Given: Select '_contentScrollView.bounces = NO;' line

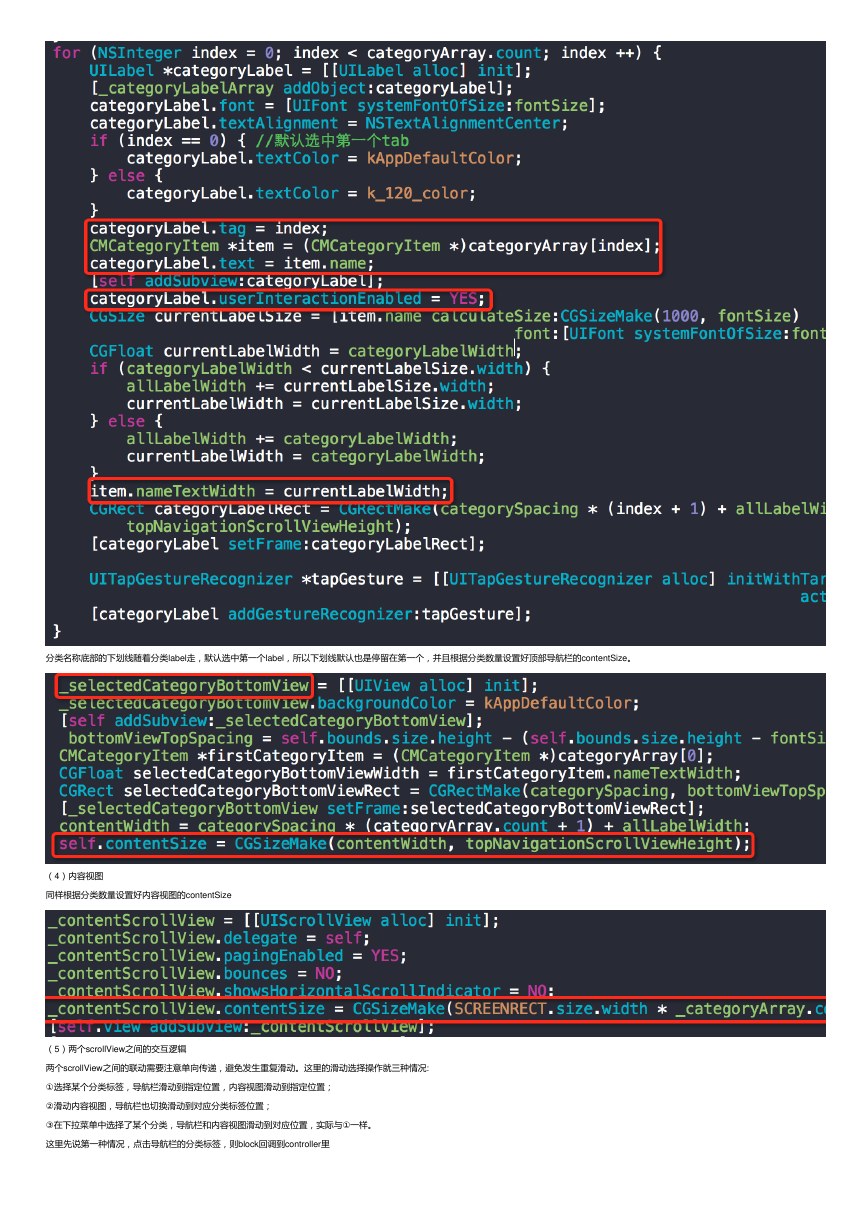Looking at the screenshot, I should click(x=194, y=973).
